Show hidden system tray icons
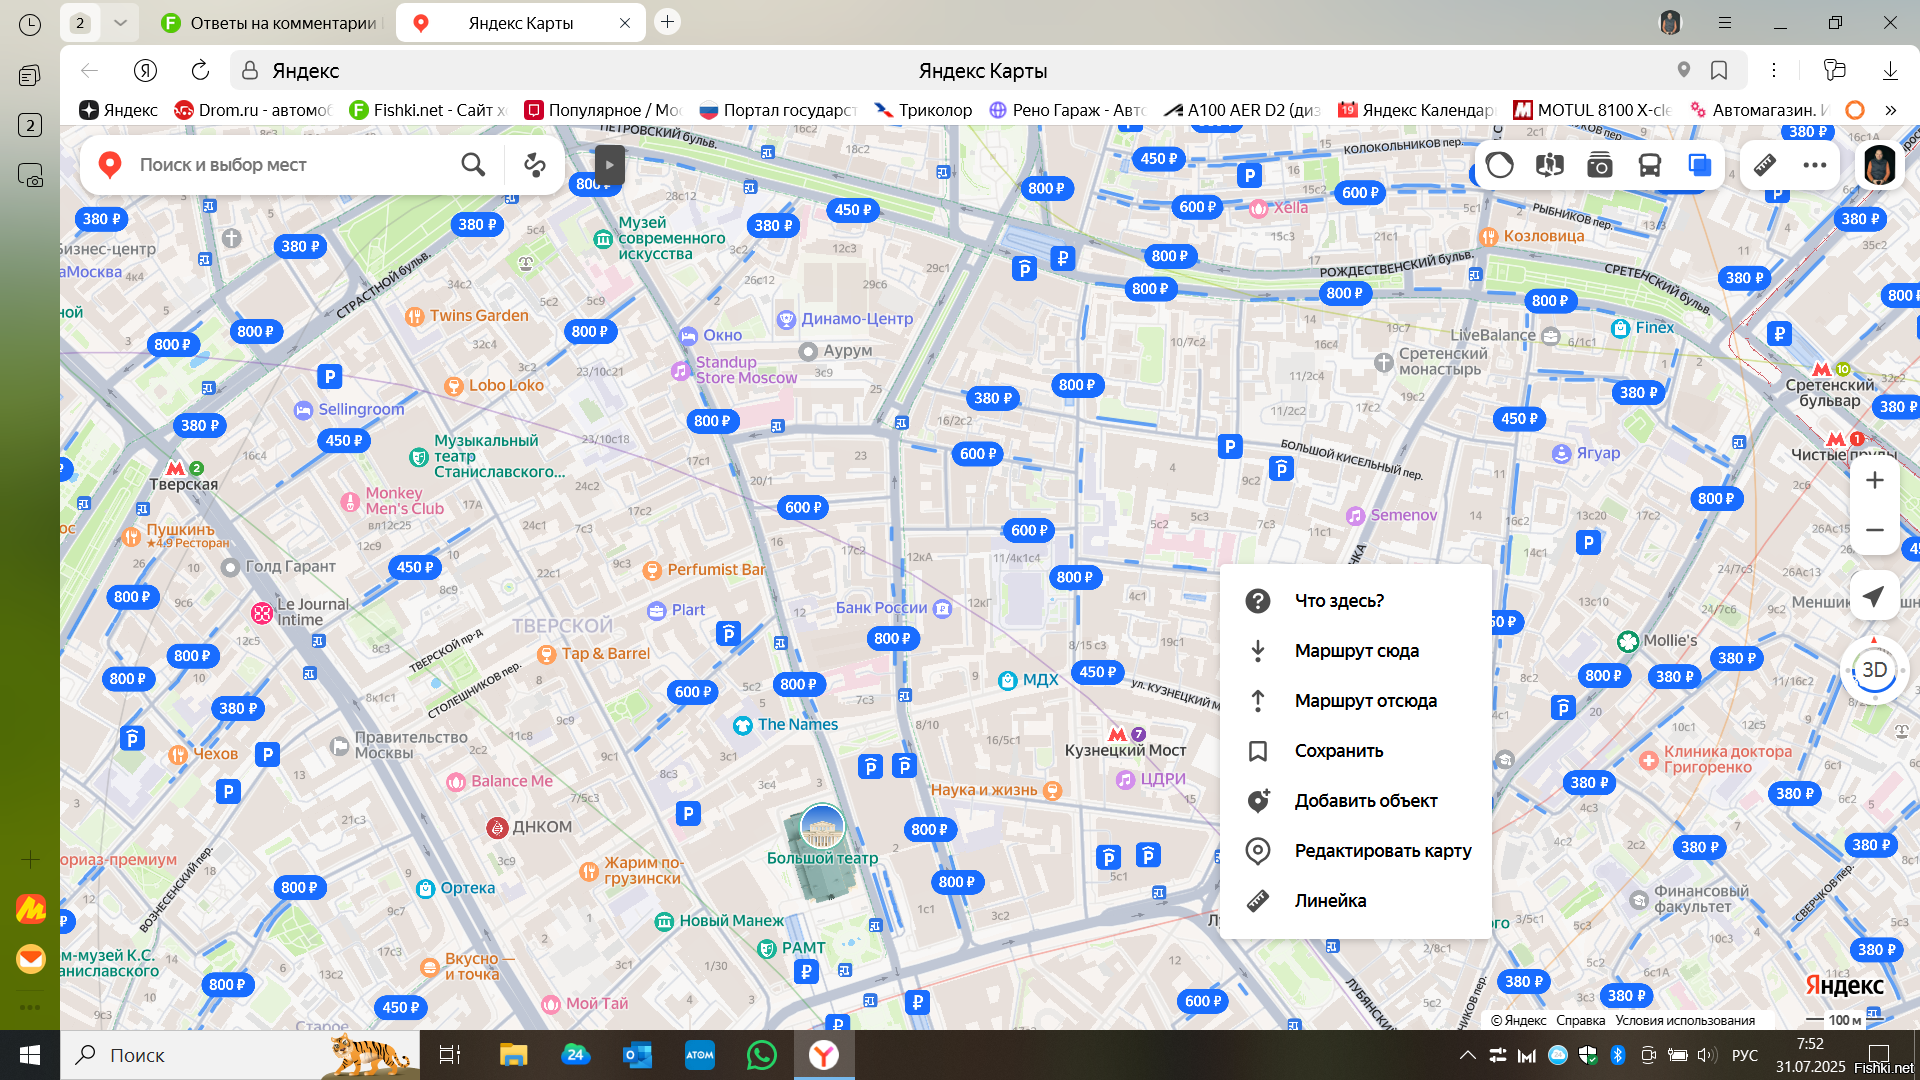 [x=1467, y=1055]
